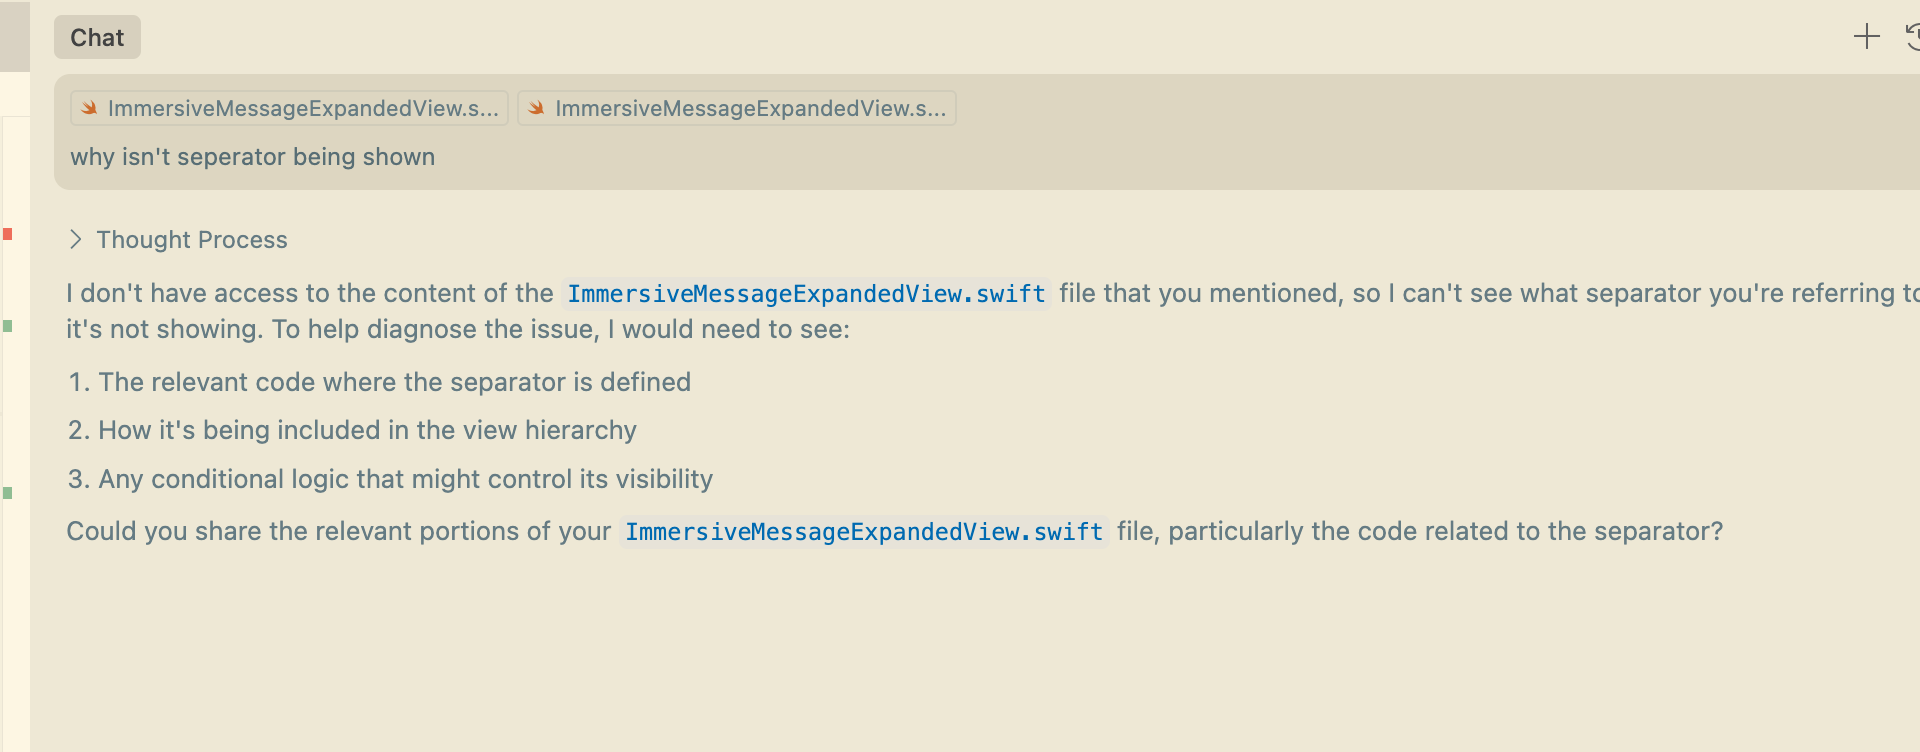
Task: Jump to the red change marker in gutter
Action: (x=7, y=234)
